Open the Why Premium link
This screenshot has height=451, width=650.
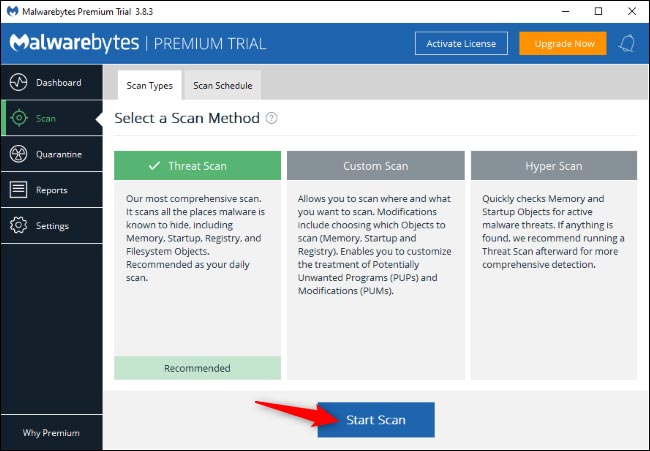click(x=51, y=432)
